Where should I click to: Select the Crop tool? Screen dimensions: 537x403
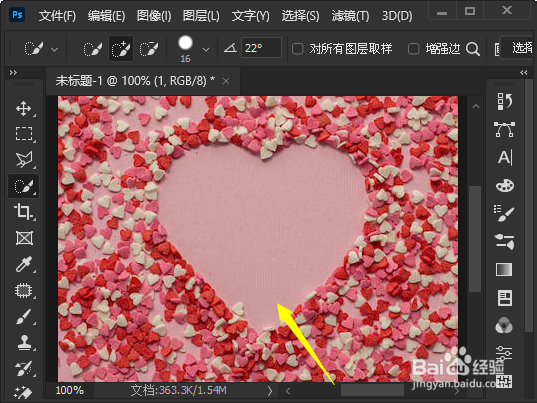[x=24, y=212]
